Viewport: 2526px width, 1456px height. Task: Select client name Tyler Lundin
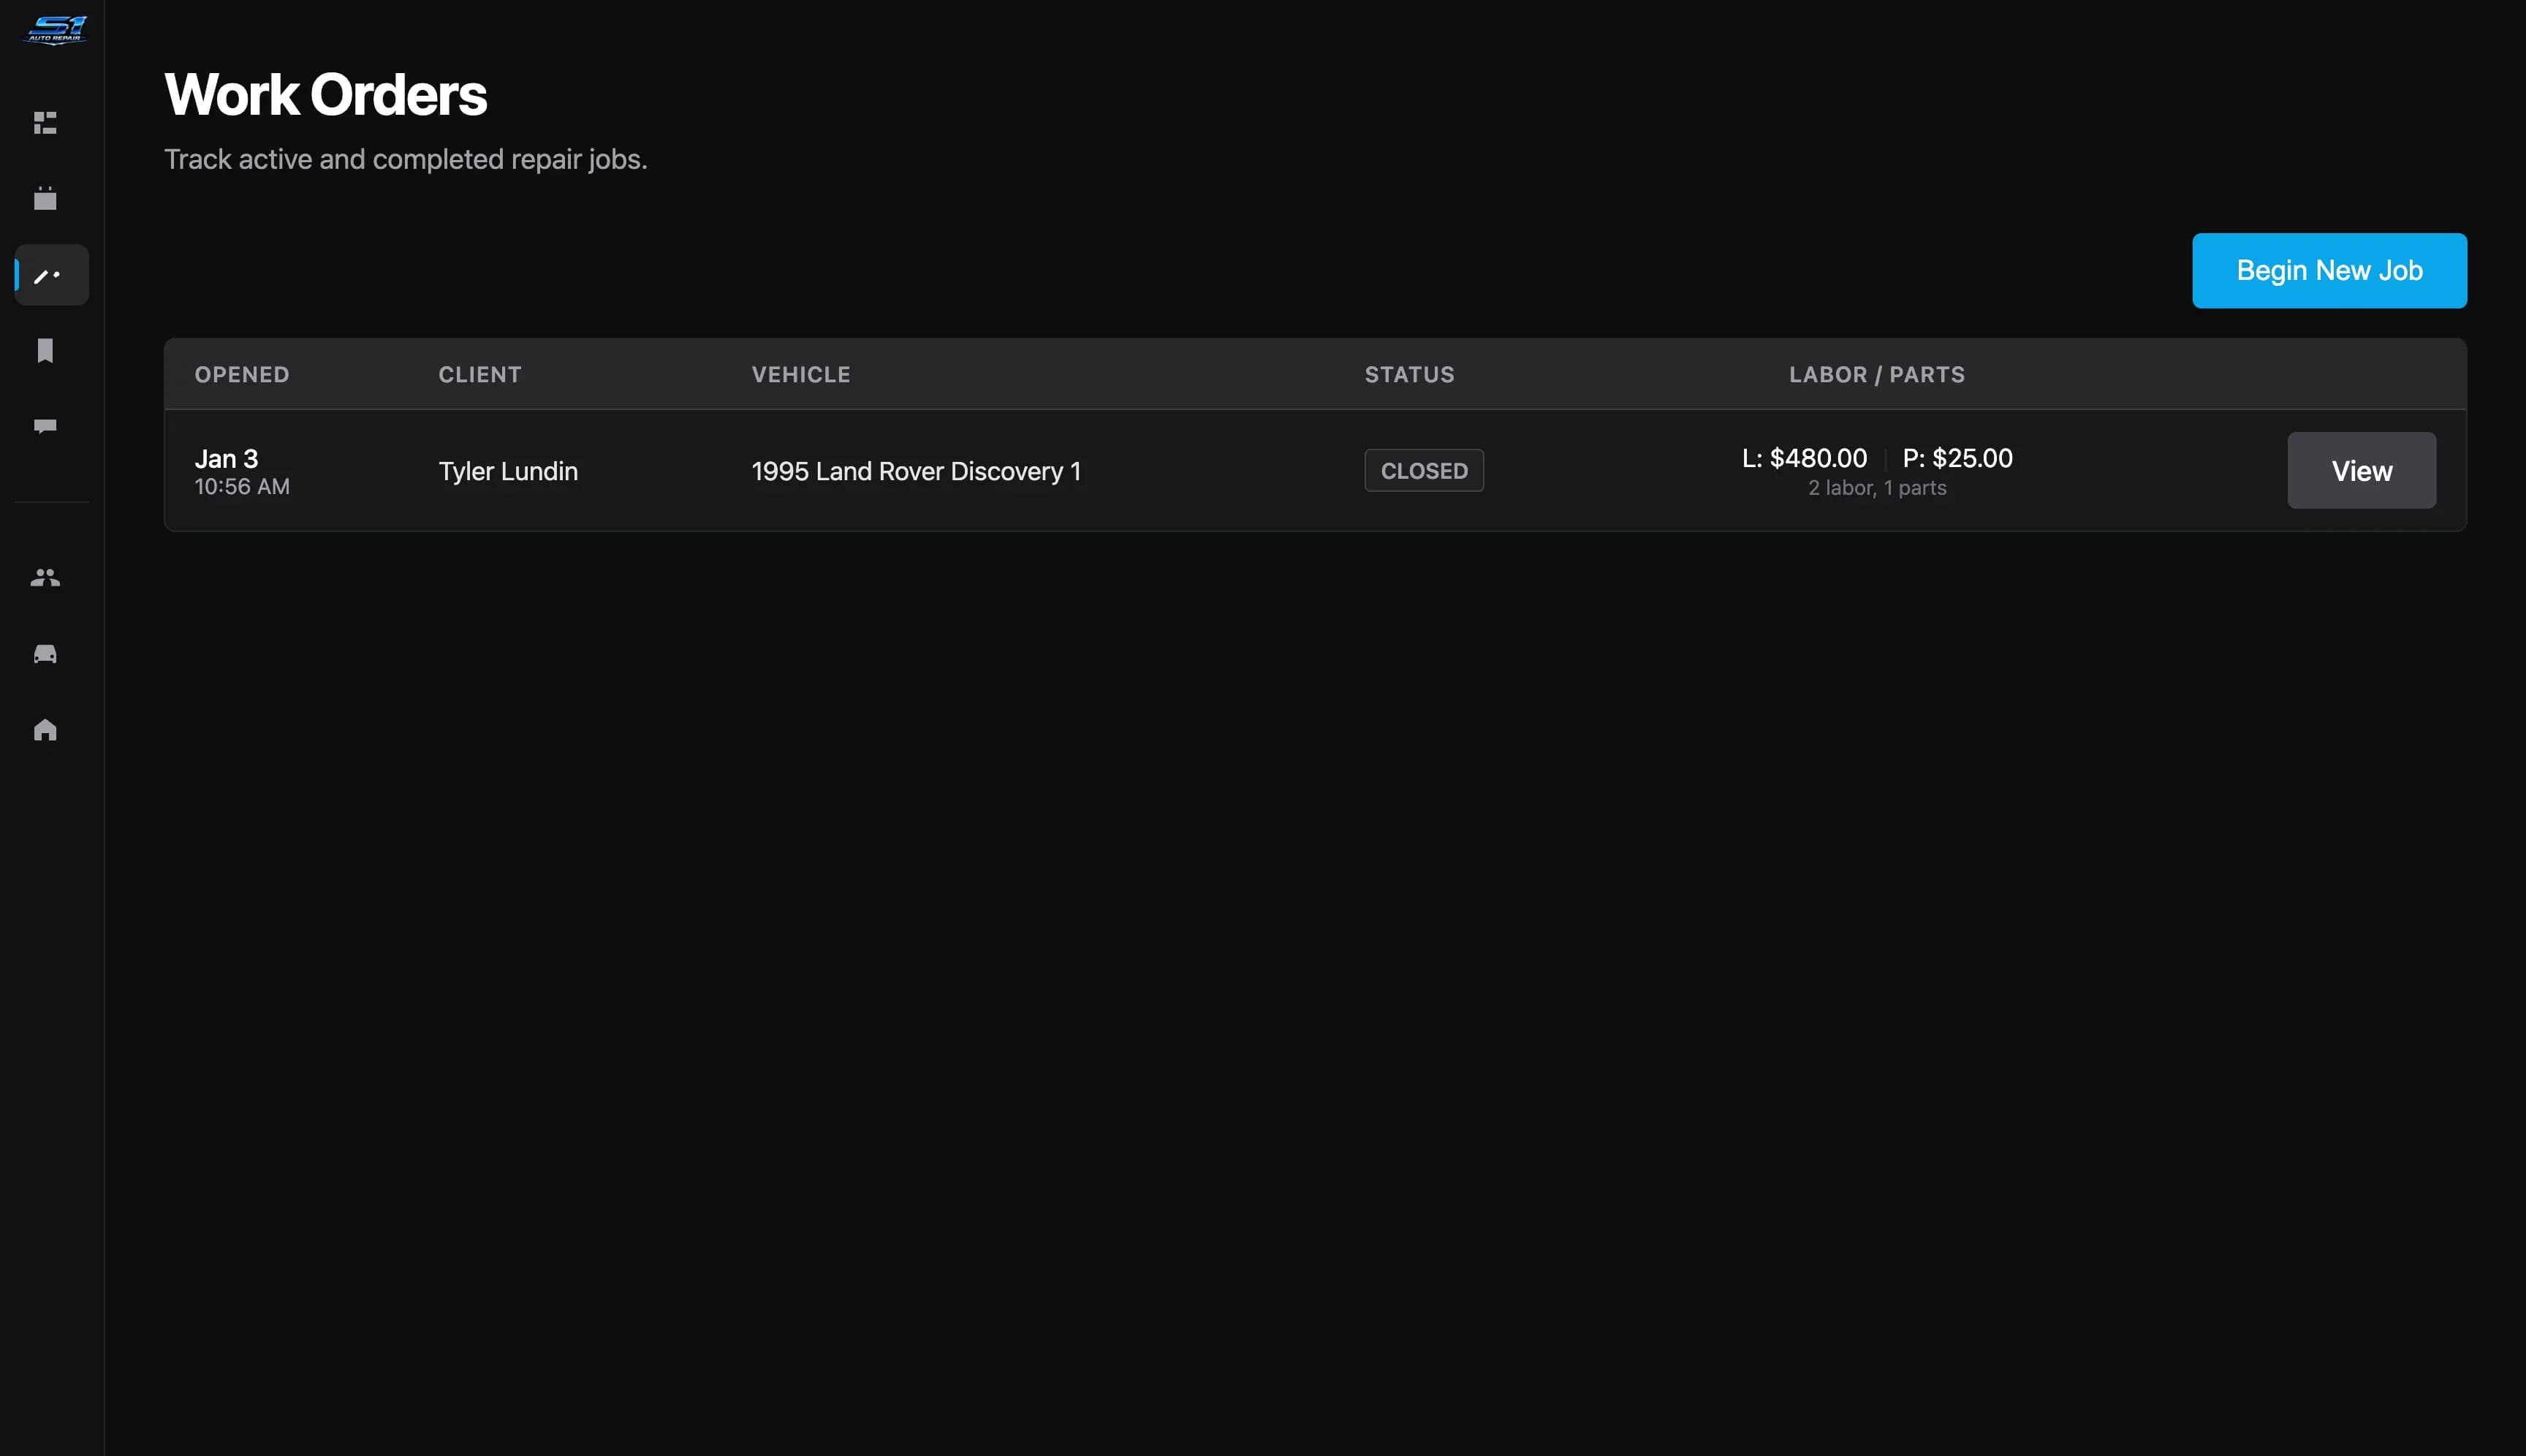508,472
